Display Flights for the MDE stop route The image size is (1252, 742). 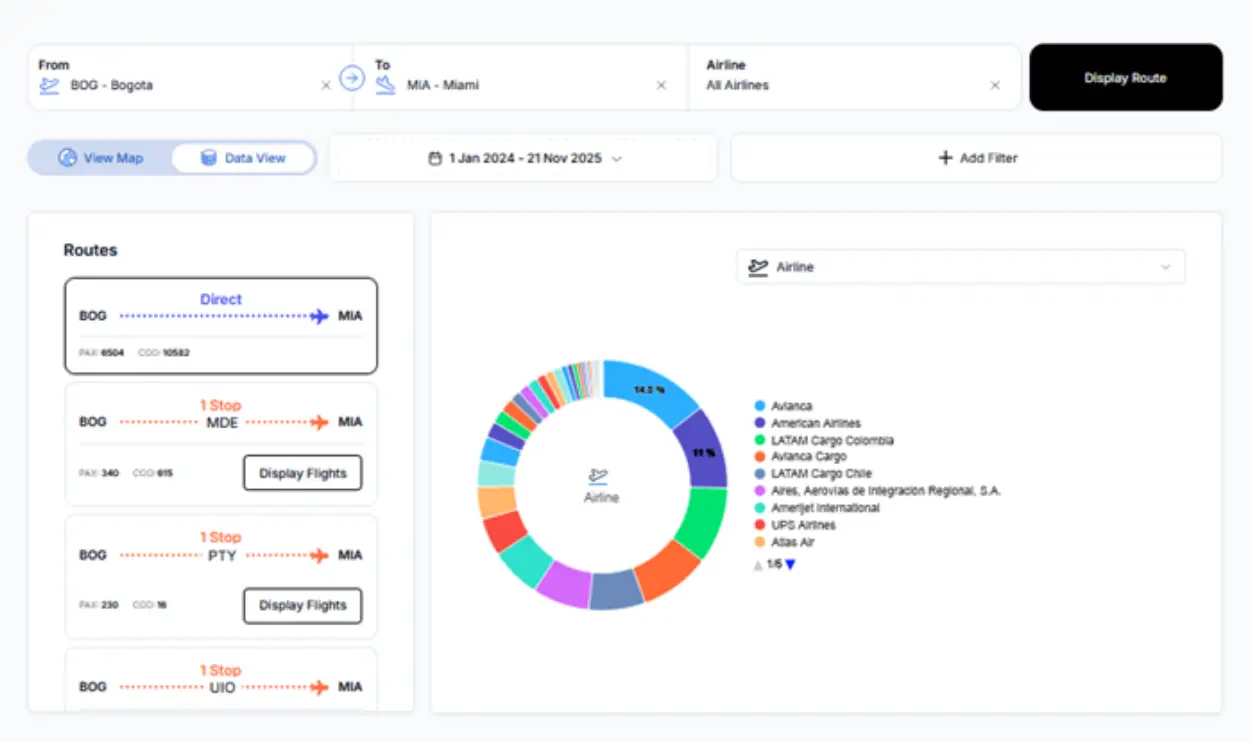(302, 473)
